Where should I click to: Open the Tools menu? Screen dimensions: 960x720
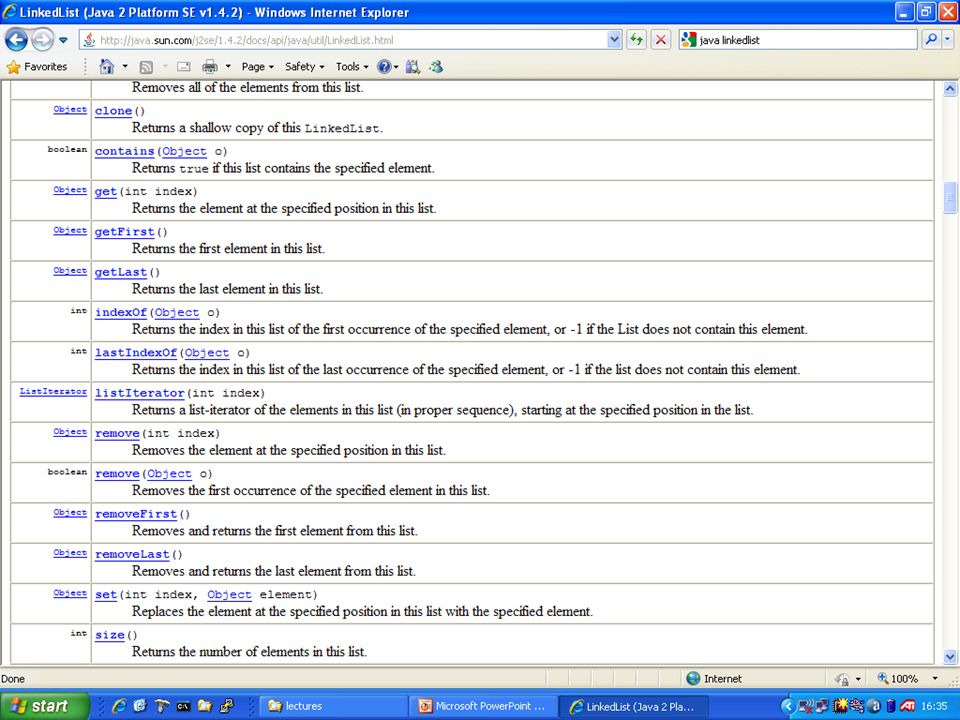click(351, 67)
